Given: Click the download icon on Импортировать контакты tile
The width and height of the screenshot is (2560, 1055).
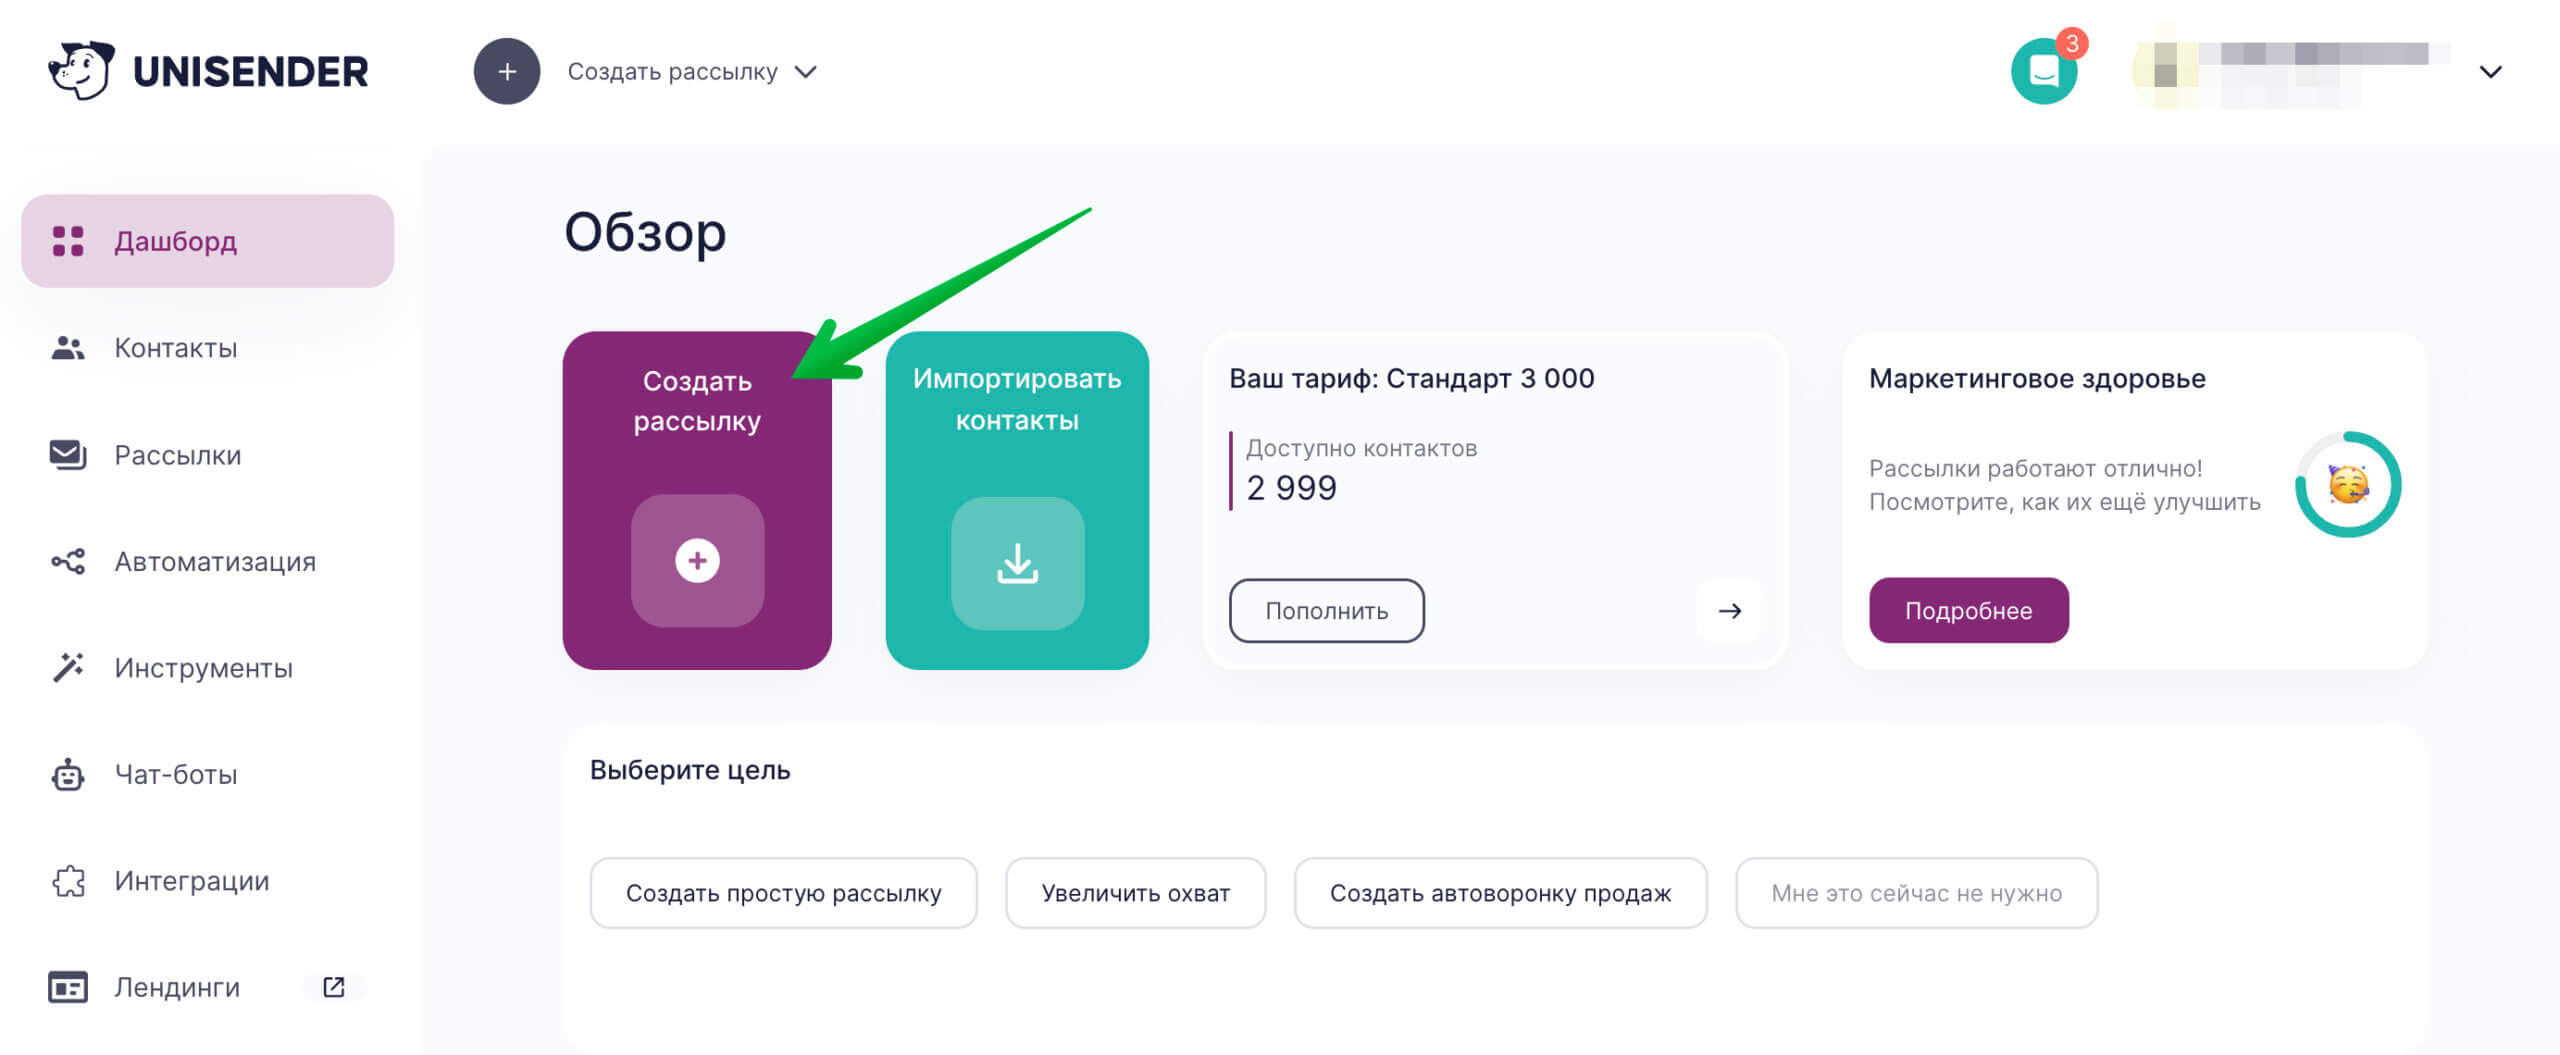Looking at the screenshot, I should (x=1018, y=561).
